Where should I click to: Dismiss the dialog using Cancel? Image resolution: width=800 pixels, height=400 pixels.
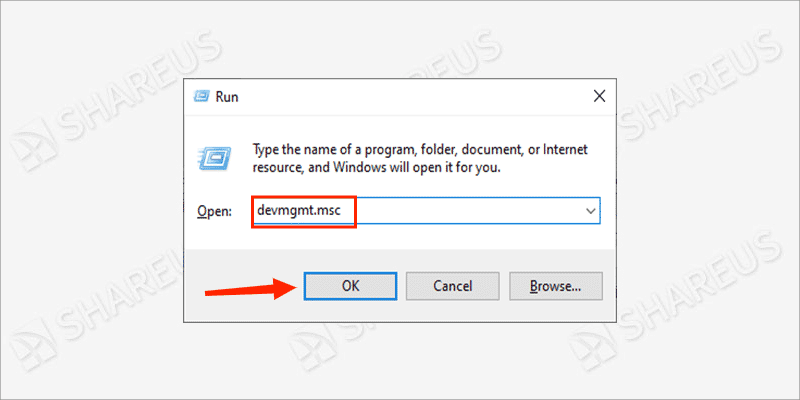pyautogui.click(x=453, y=286)
